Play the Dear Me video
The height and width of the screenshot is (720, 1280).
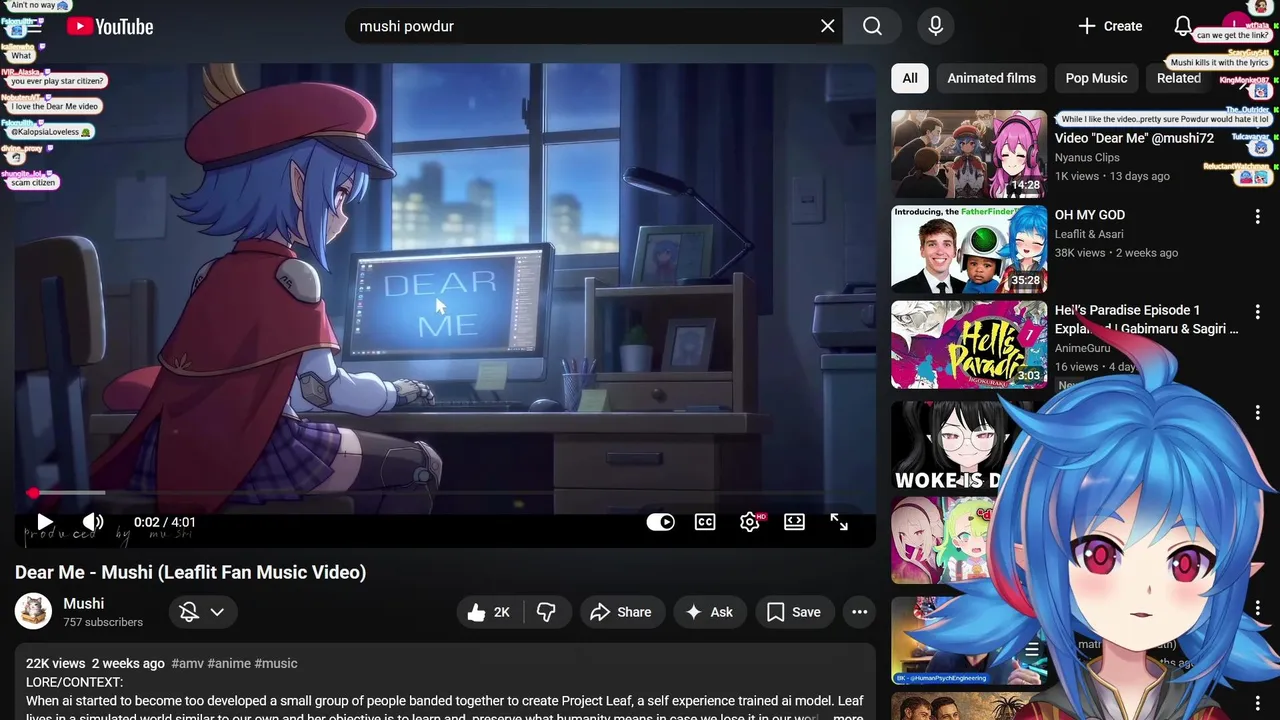[45, 522]
